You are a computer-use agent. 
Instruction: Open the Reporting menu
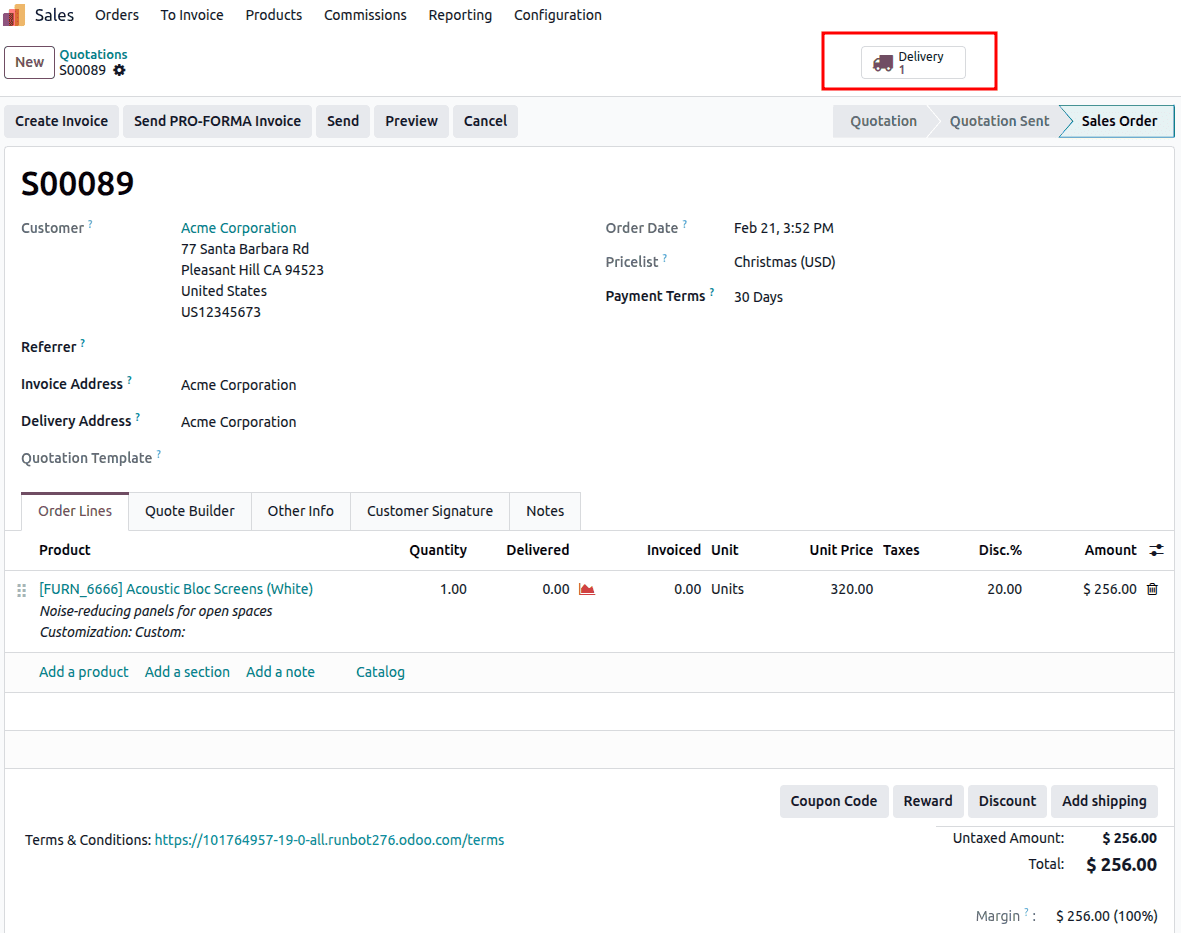[x=460, y=15]
